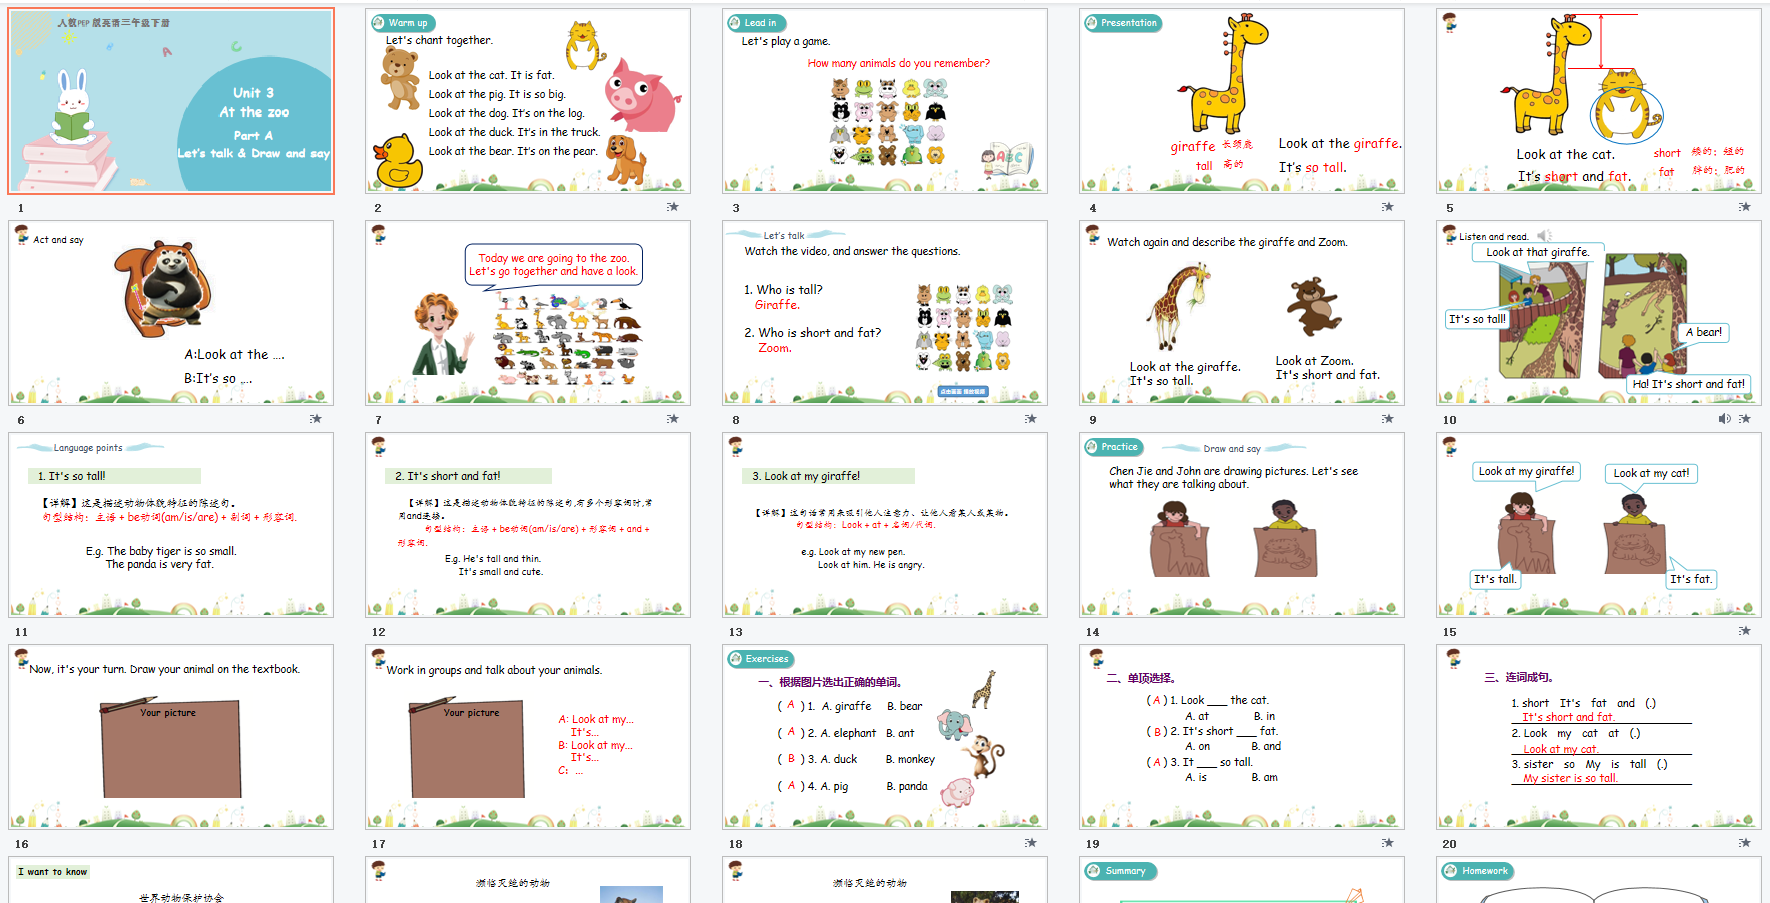
Task: Select the Listen and read slide 10
Action: coord(1599,313)
